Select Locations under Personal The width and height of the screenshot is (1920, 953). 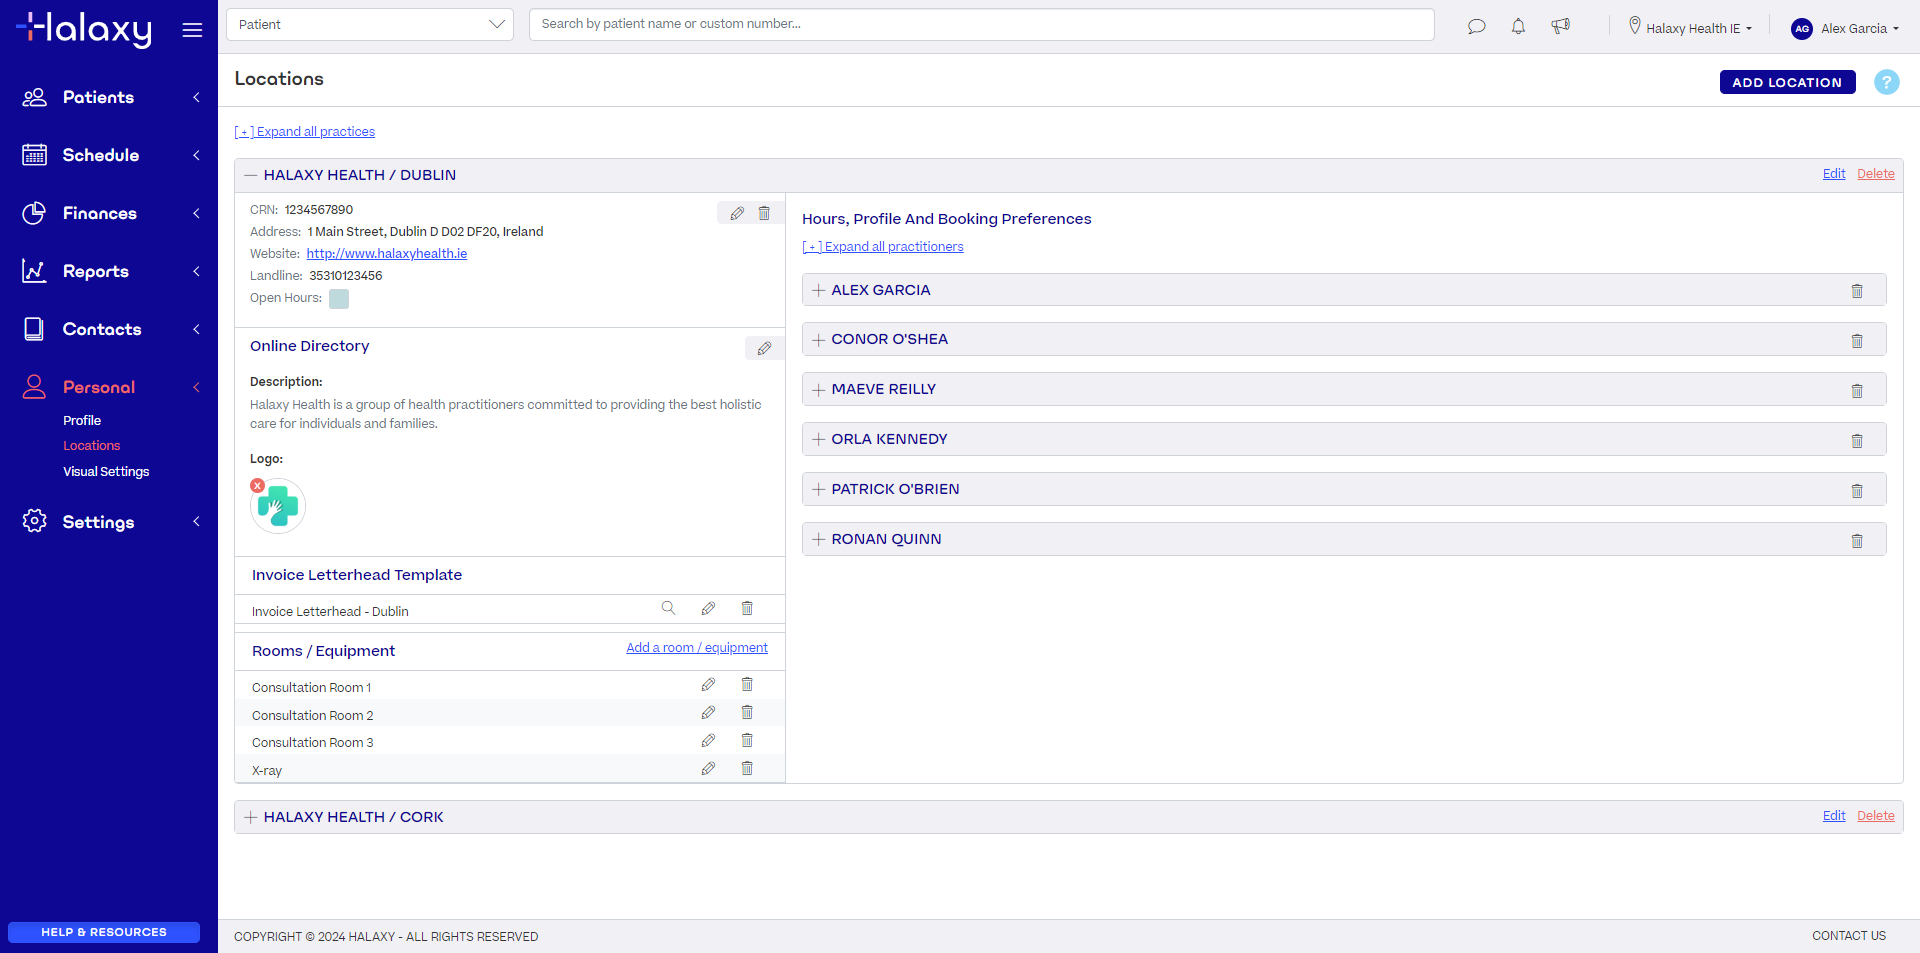(x=91, y=446)
